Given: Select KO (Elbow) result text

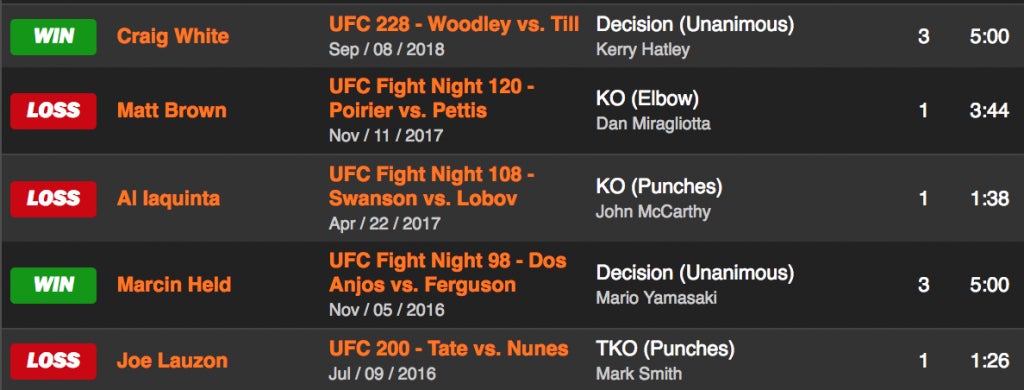Looking at the screenshot, I should (647, 99).
